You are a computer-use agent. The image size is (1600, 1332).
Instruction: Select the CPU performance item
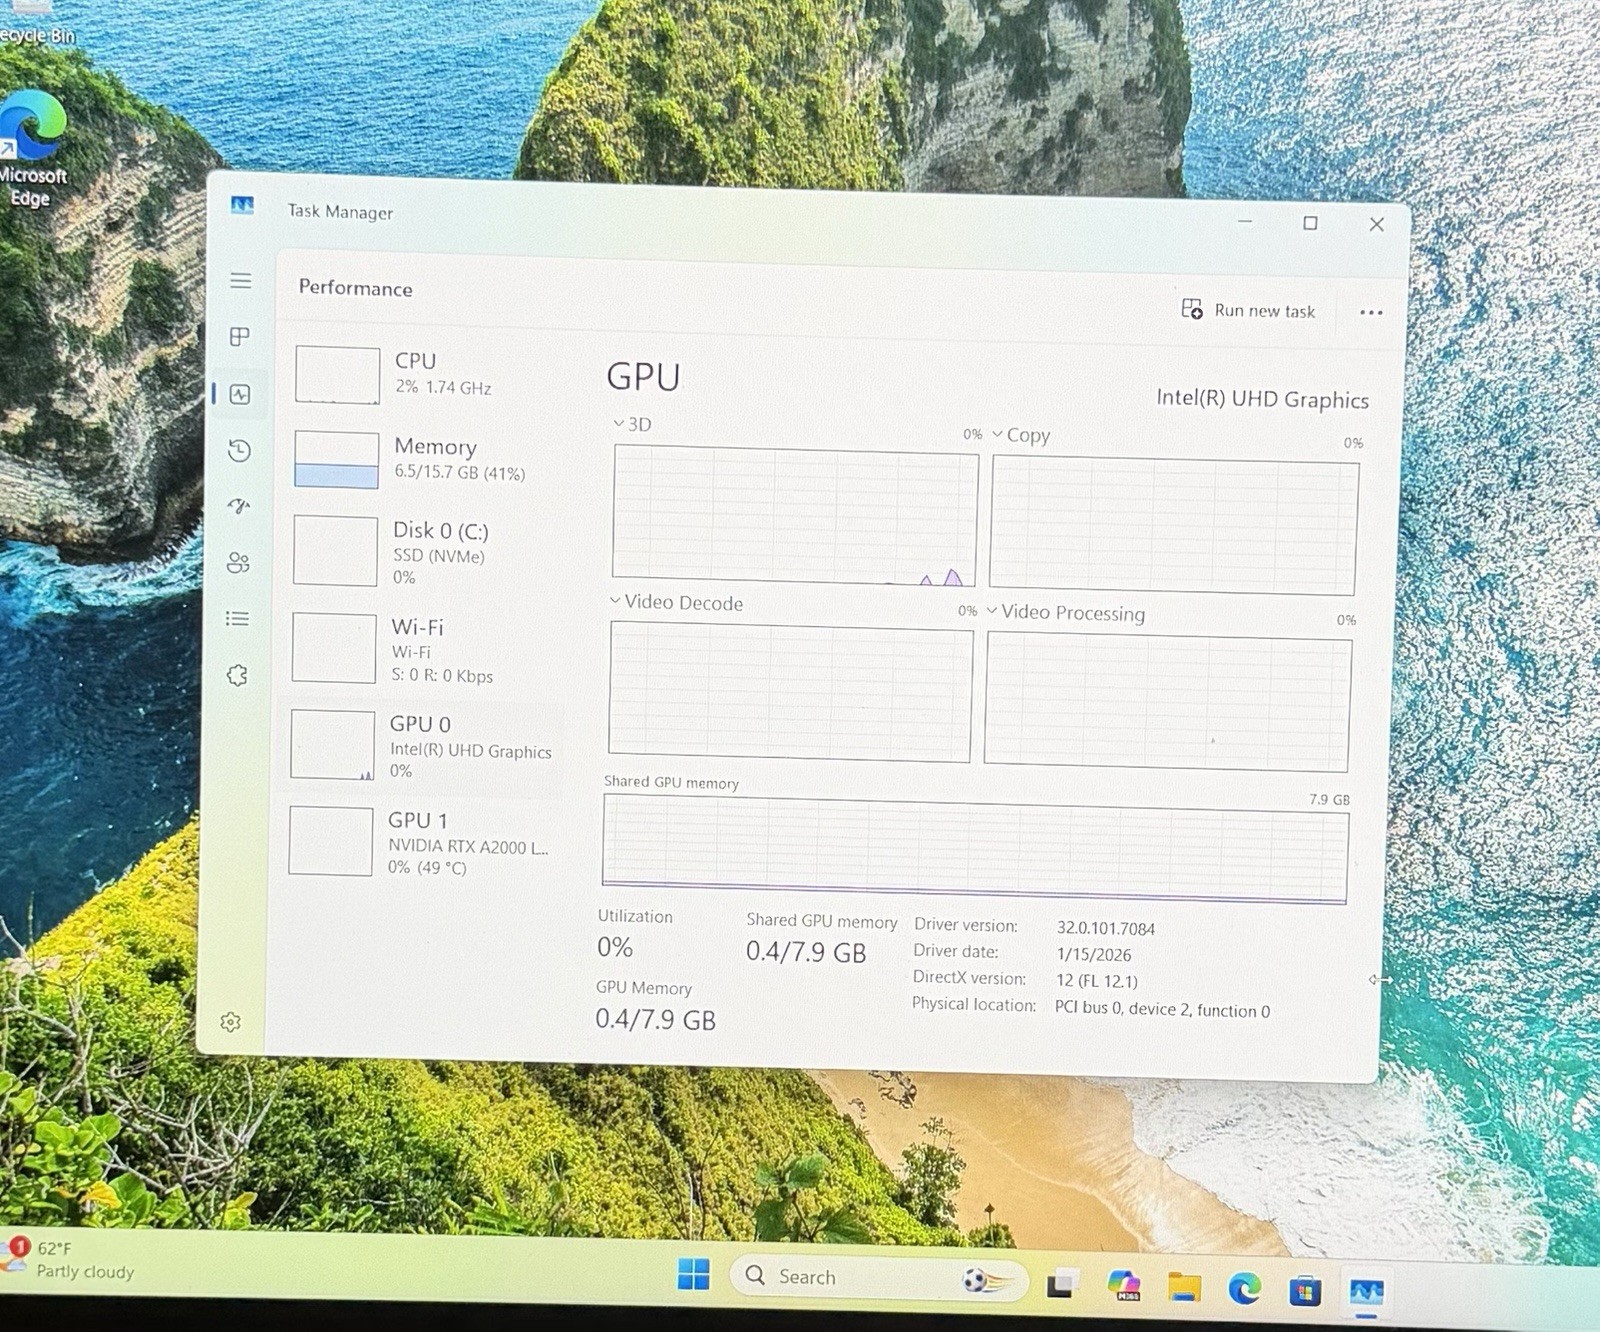coord(425,374)
